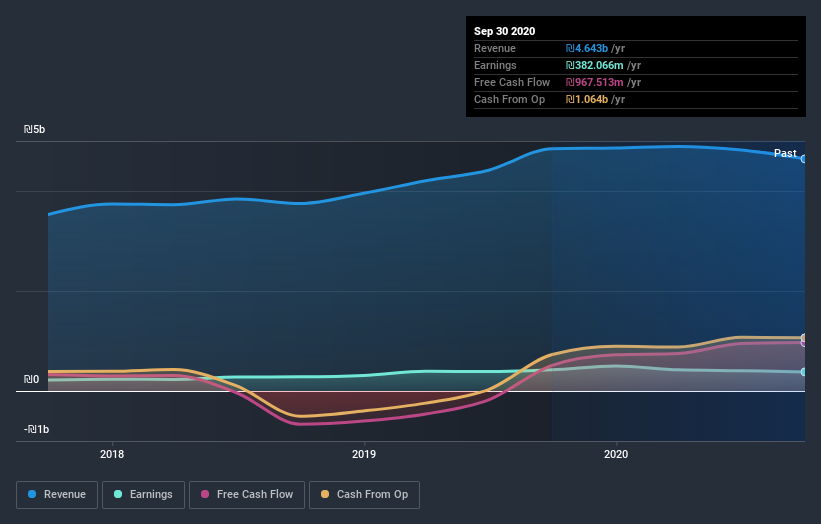Click the Revenue value ₪4.643b in tooltip
Image resolution: width=821 pixels, height=524 pixels.
pyautogui.click(x=587, y=48)
